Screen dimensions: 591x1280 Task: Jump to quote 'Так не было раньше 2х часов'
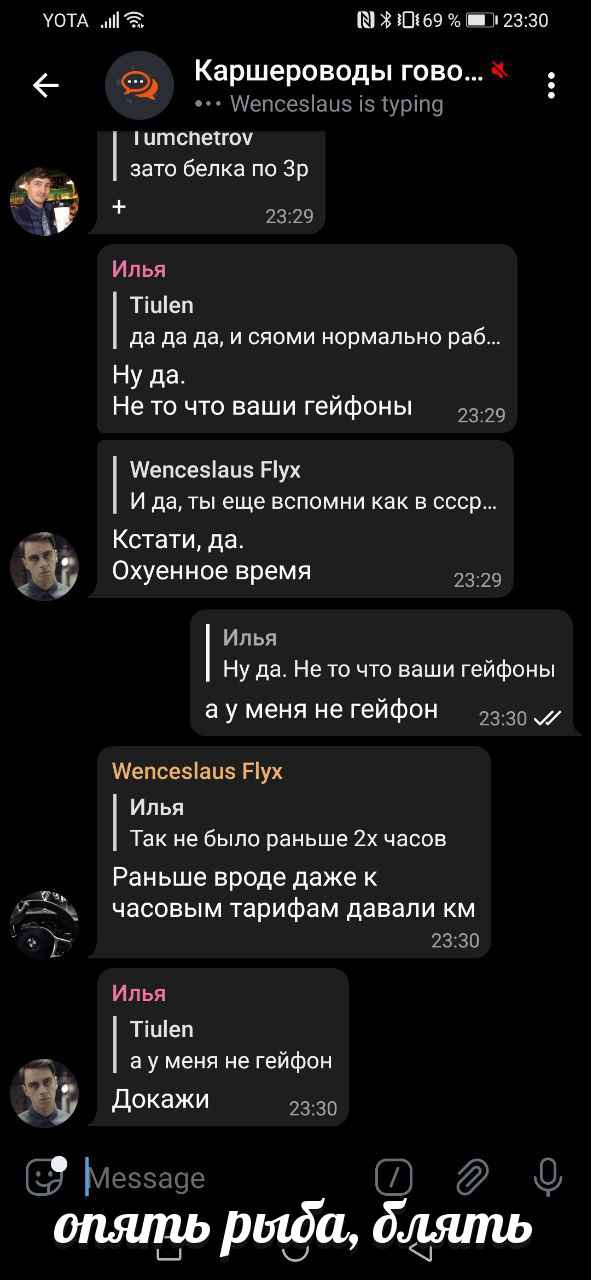pyautogui.click(x=290, y=822)
